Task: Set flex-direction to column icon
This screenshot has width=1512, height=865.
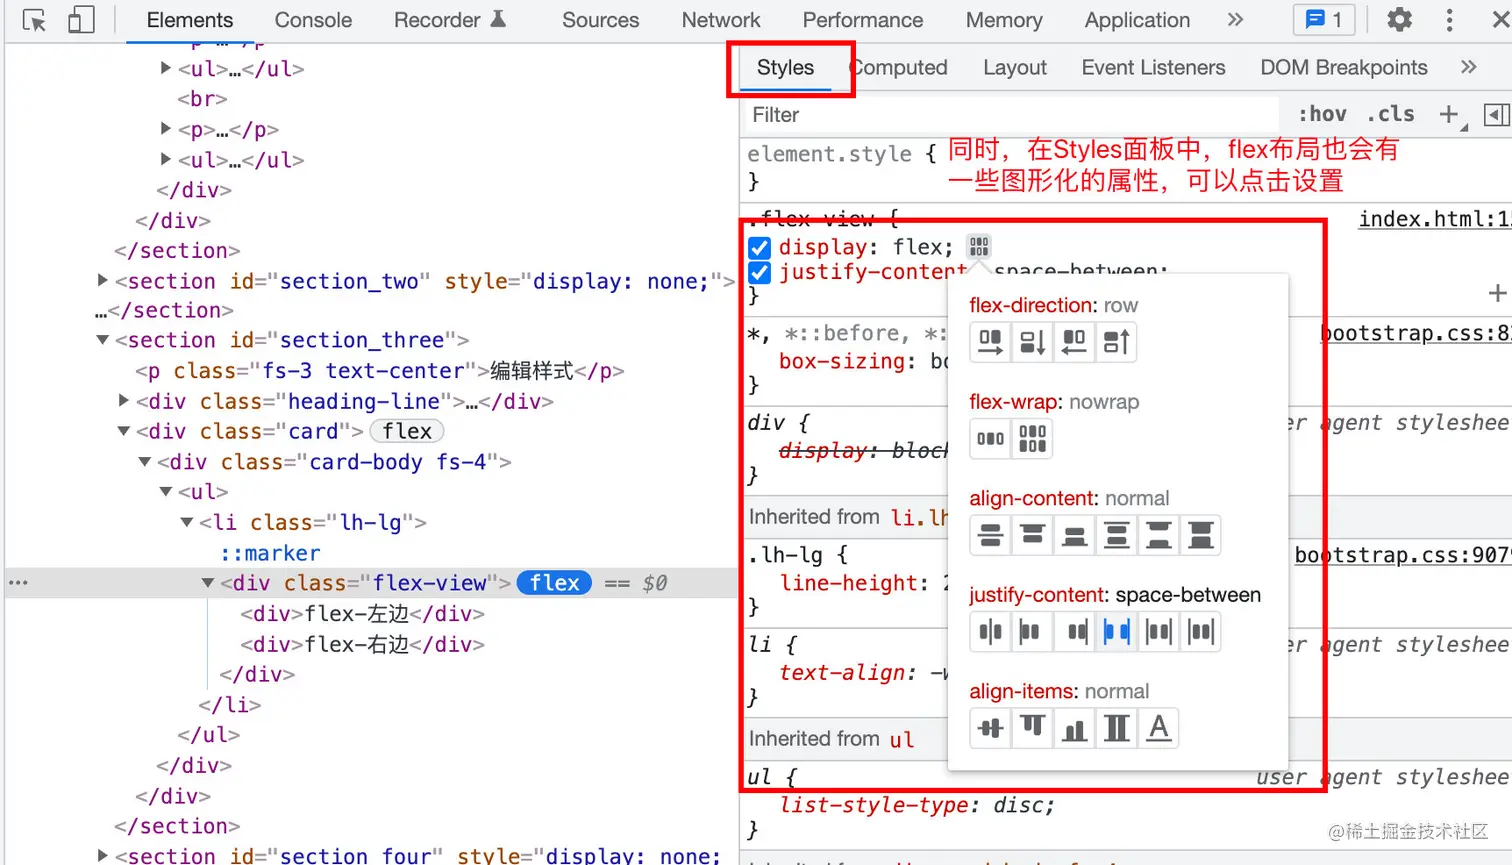Action: pos(1032,342)
